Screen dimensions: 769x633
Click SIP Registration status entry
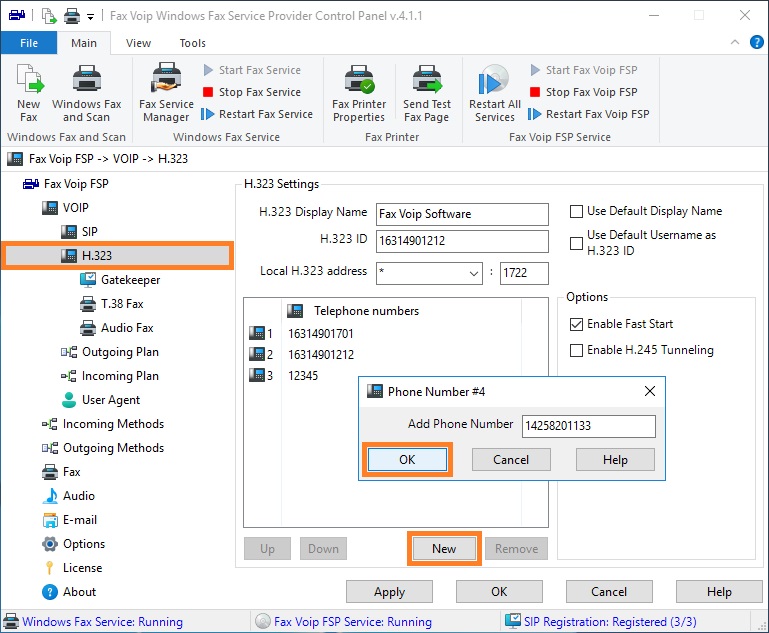pos(601,622)
